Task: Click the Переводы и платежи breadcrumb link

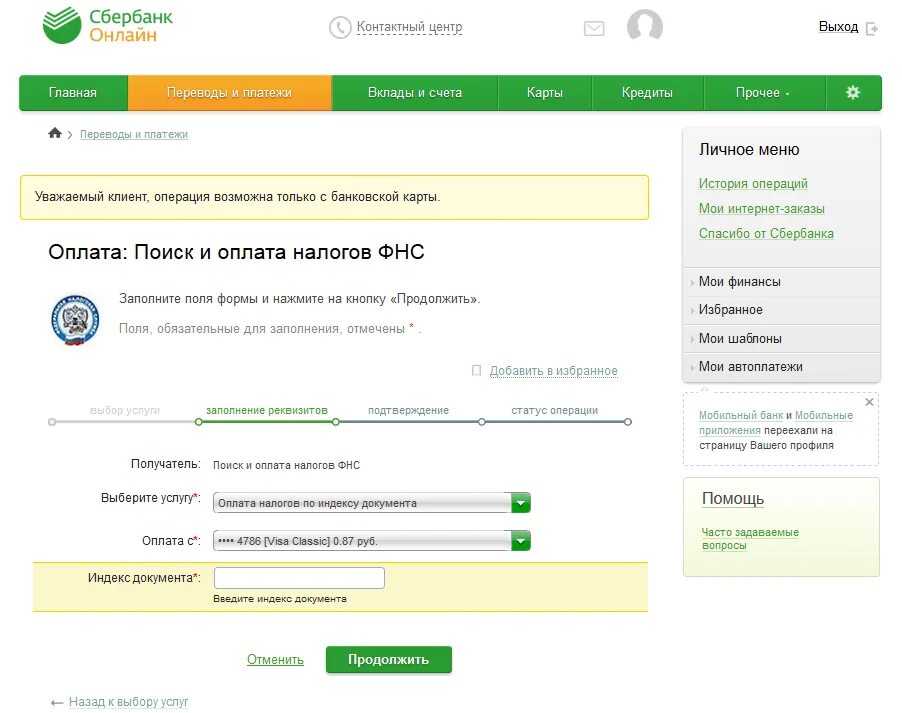Action: 133,134
